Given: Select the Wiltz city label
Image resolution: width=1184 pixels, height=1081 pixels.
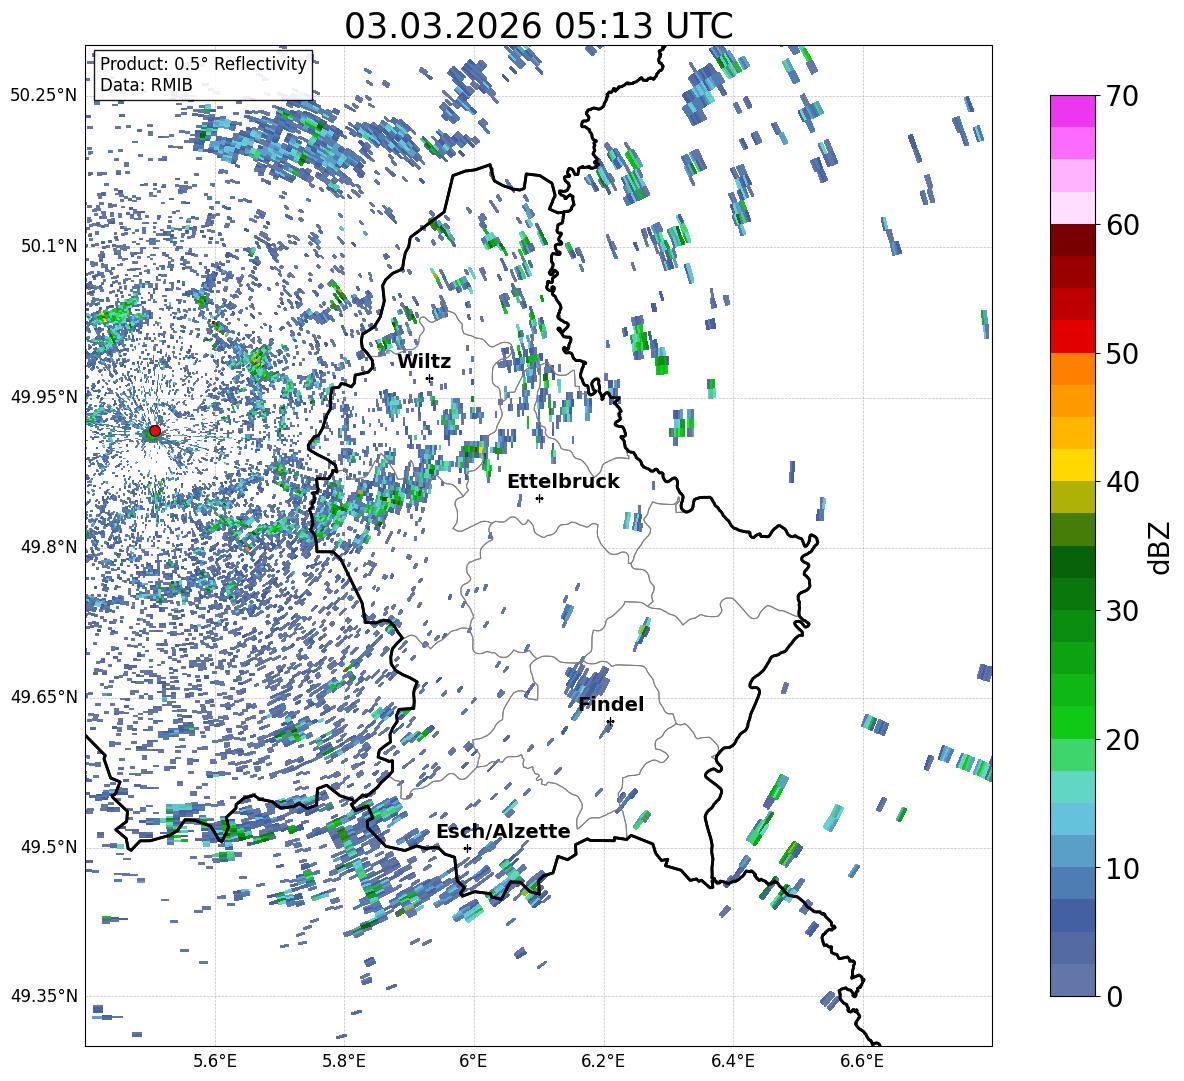Looking at the screenshot, I should [x=424, y=362].
